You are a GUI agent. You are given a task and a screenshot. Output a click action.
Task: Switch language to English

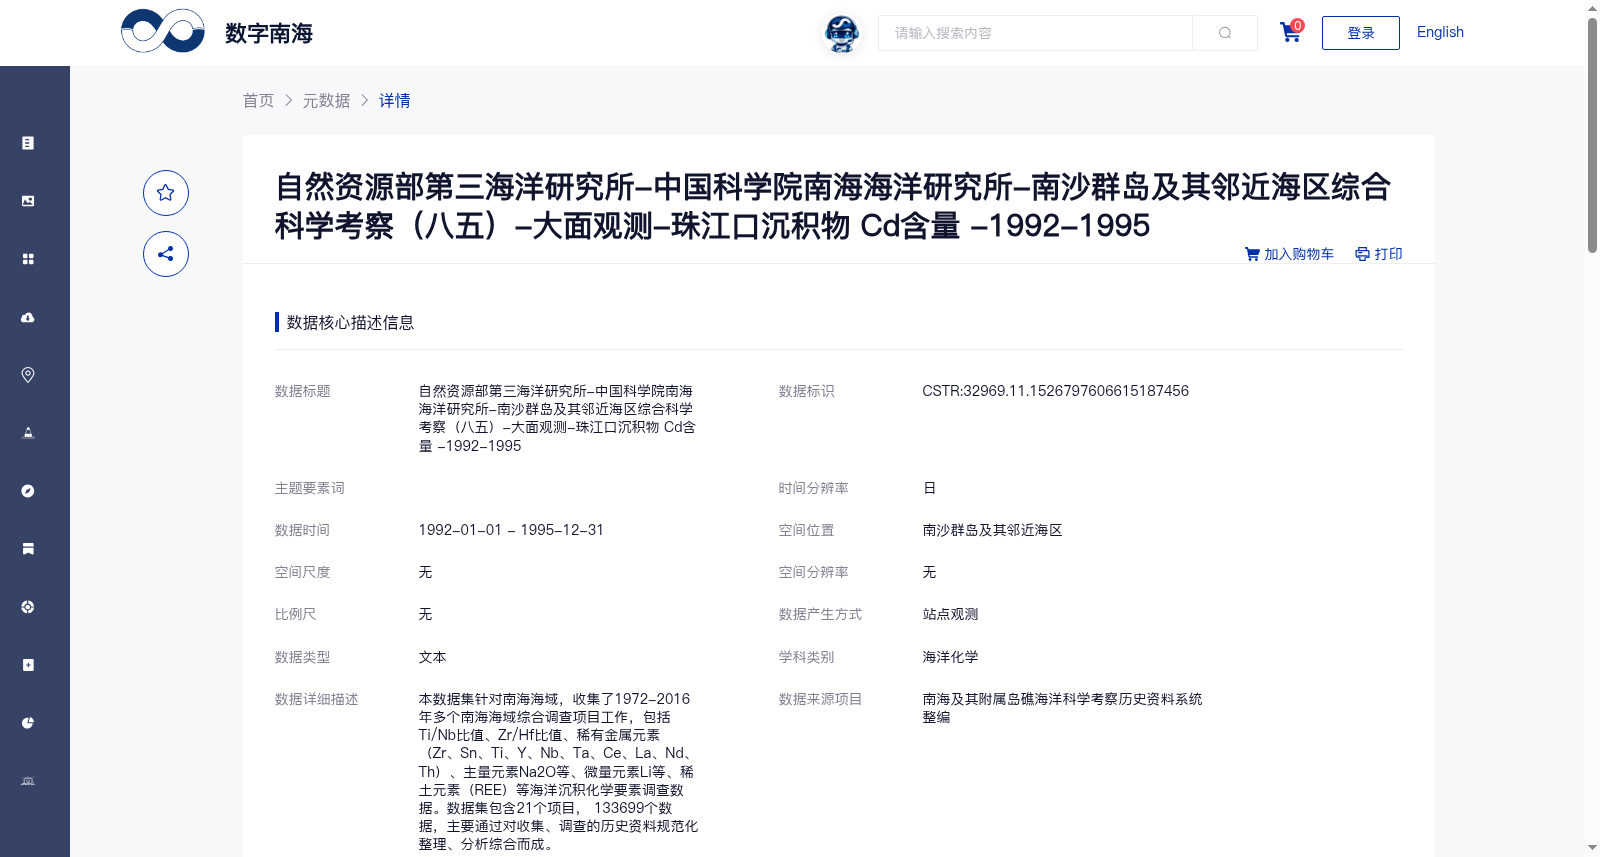point(1440,32)
